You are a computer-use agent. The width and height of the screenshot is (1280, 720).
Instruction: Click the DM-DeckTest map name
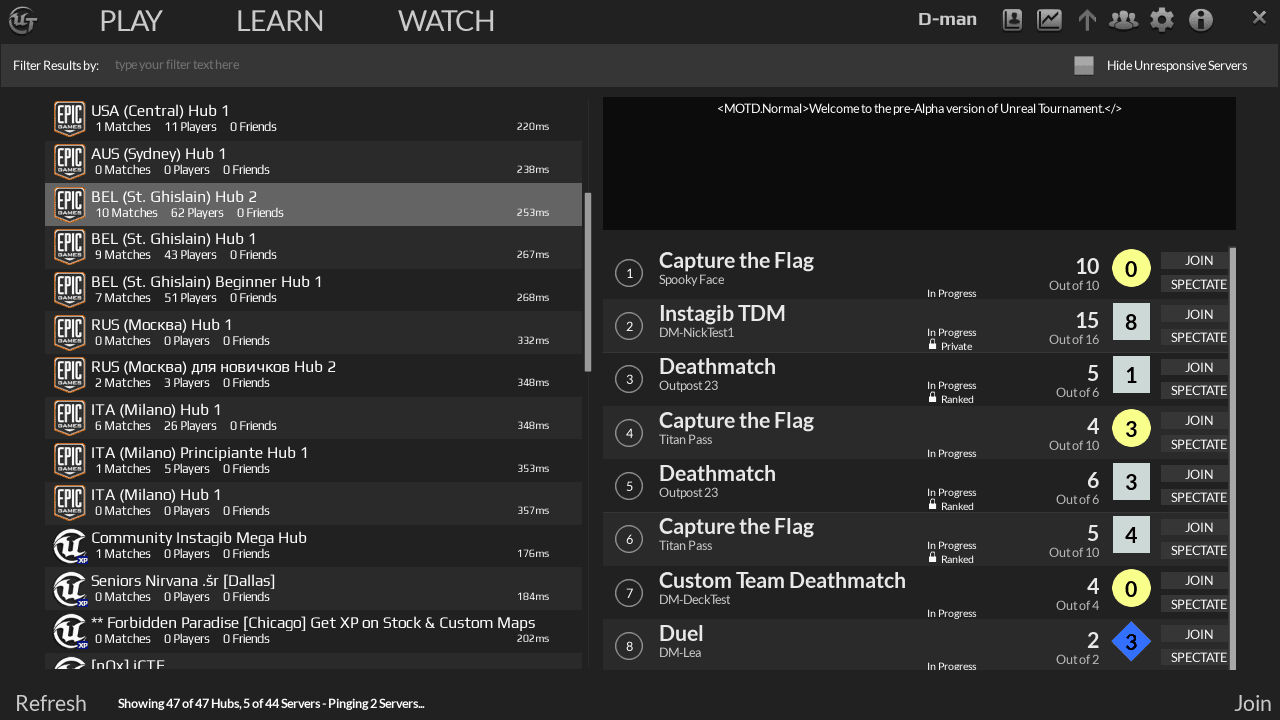[695, 599]
